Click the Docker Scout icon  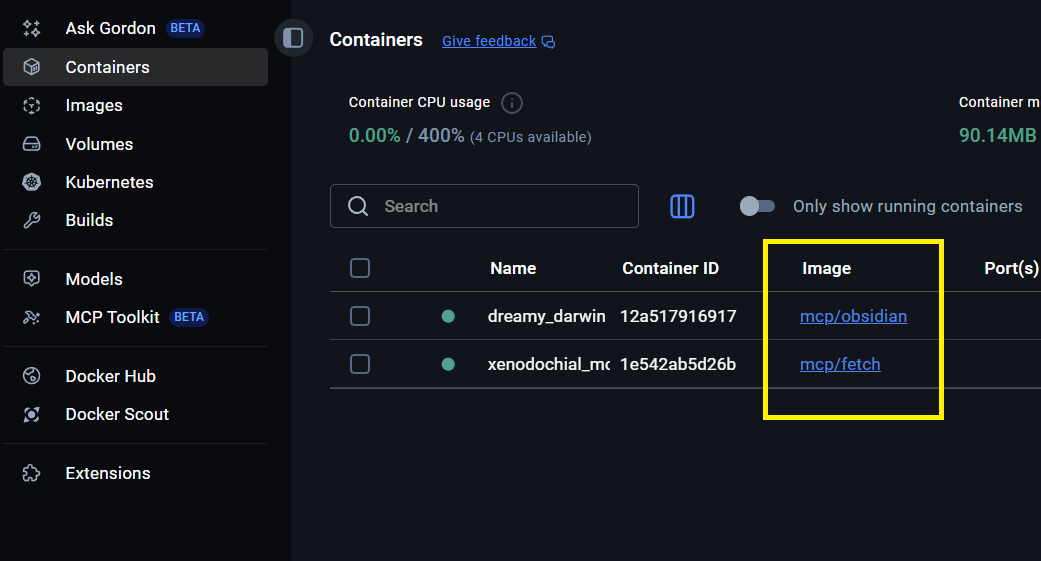31,414
